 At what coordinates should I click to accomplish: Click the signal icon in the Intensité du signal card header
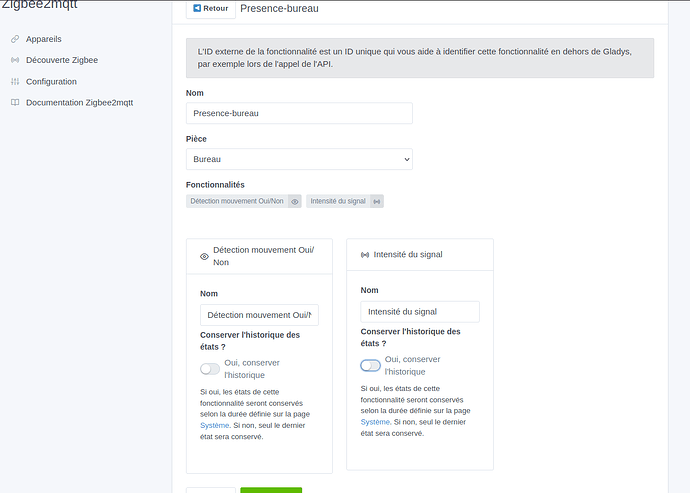tap(364, 255)
